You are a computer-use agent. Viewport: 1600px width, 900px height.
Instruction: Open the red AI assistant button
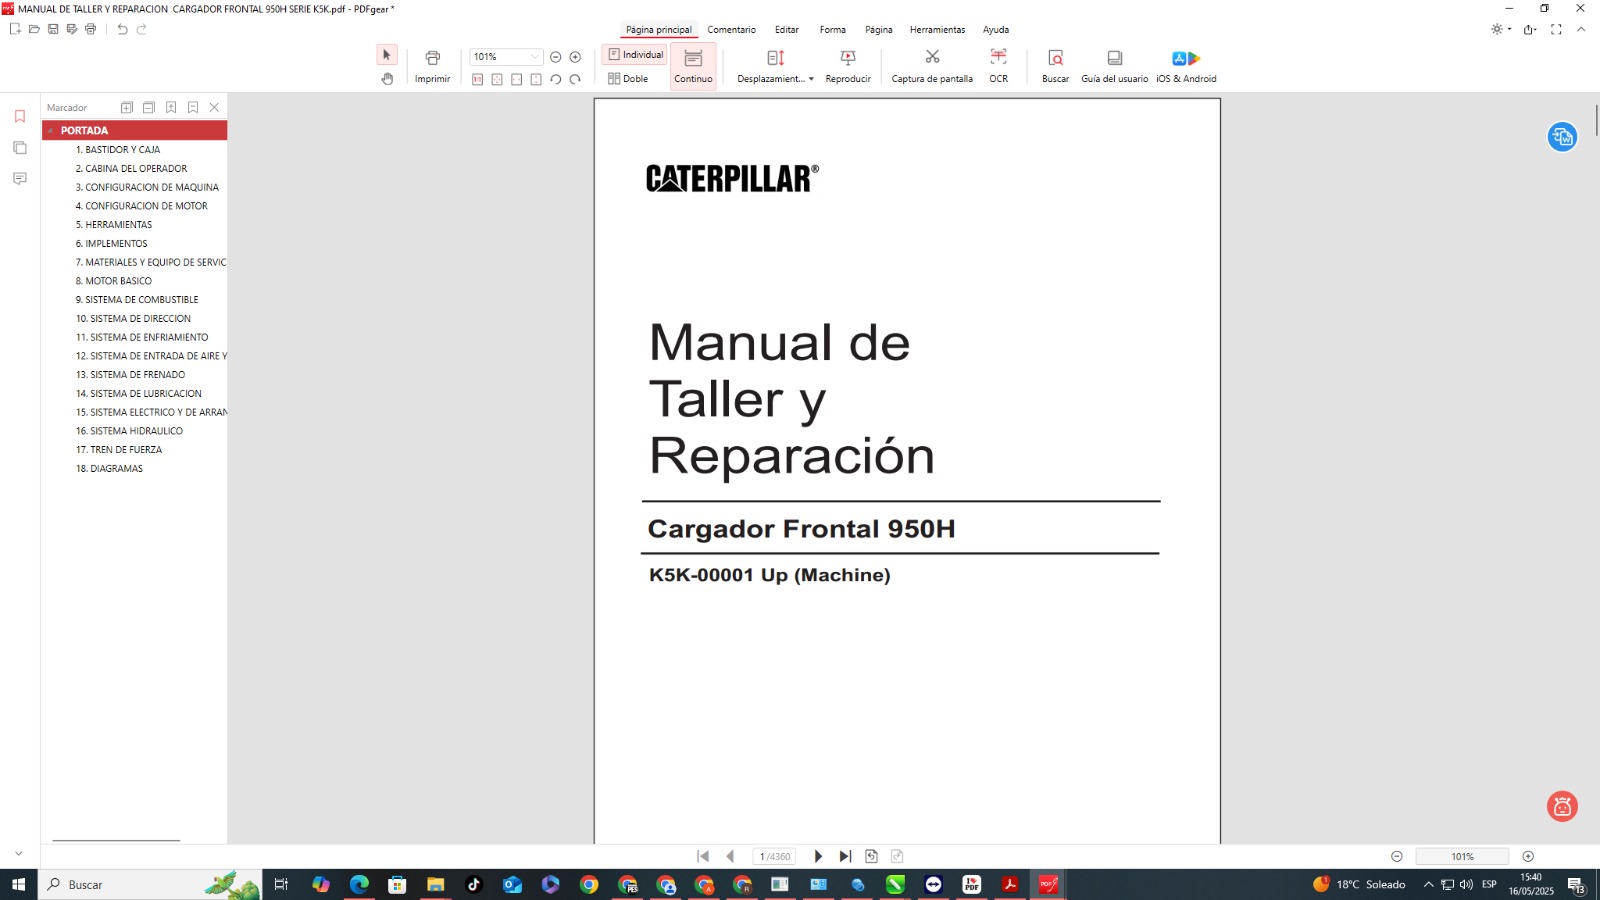tap(1562, 806)
